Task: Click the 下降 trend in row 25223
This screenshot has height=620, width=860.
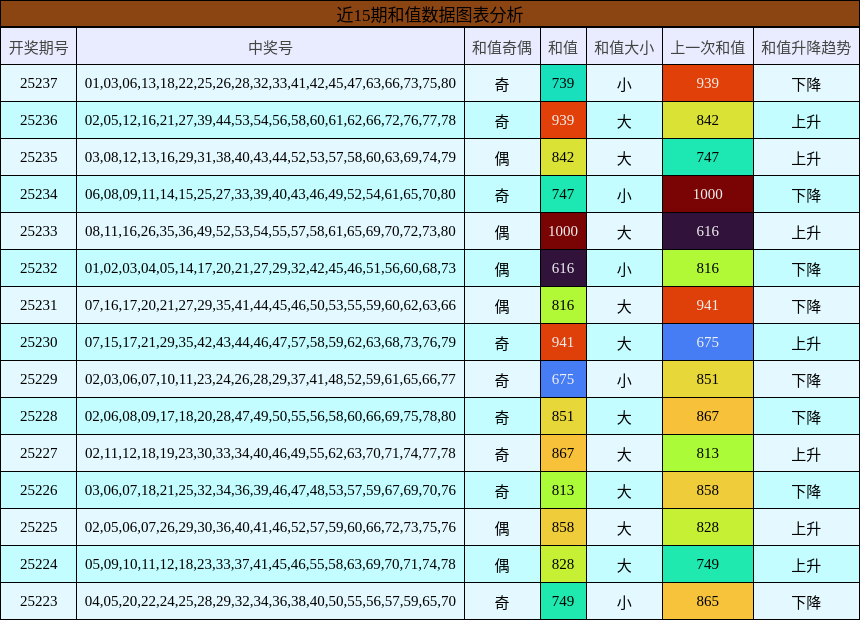Action: coord(806,602)
